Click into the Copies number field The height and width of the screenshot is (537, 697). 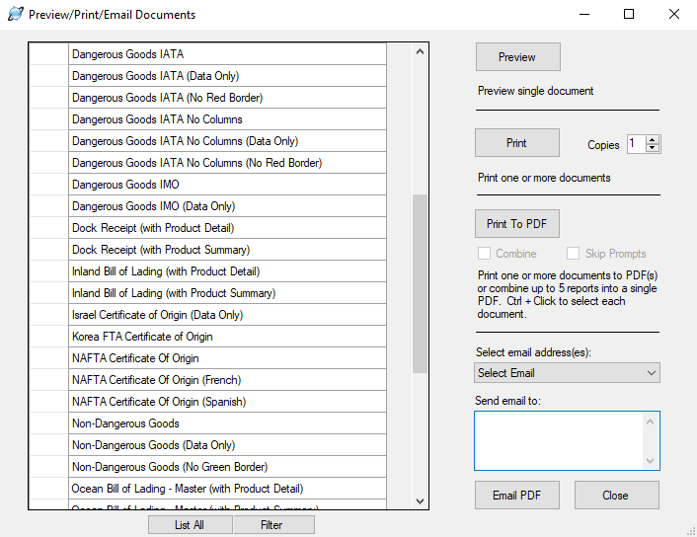tap(637, 144)
